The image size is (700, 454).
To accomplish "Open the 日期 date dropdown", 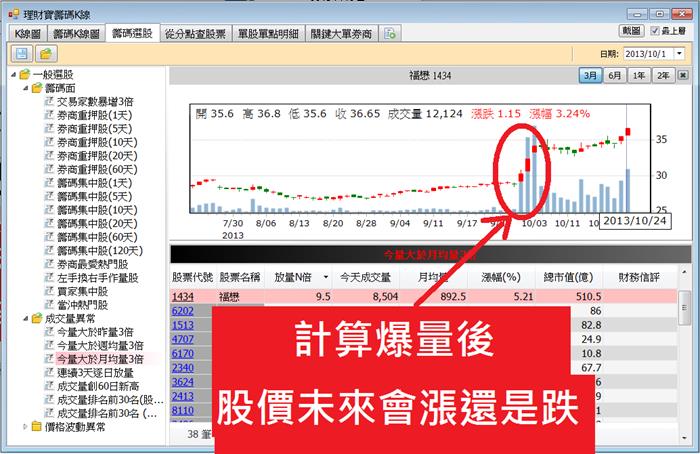I will [x=679, y=54].
